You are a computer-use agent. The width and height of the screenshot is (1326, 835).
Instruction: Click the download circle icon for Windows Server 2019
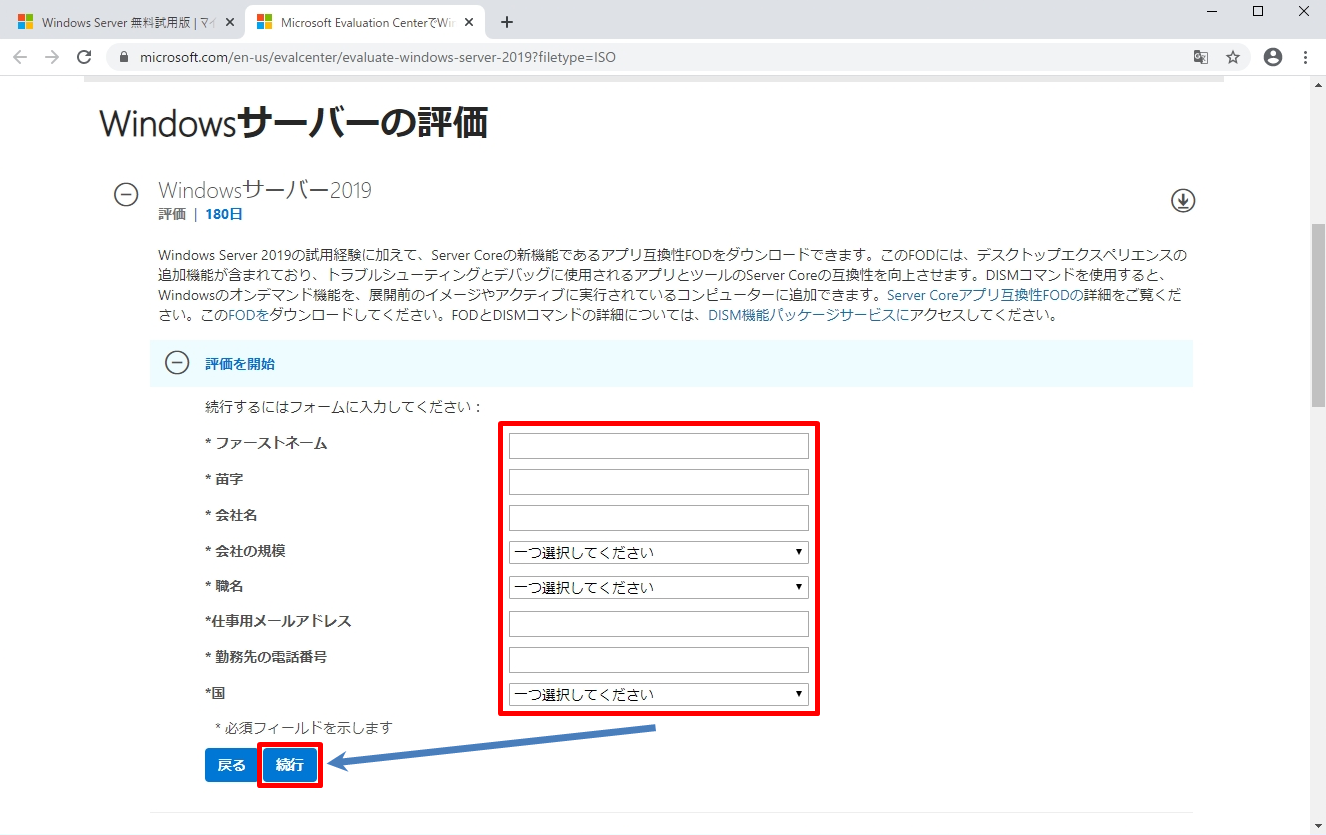[x=1183, y=201]
